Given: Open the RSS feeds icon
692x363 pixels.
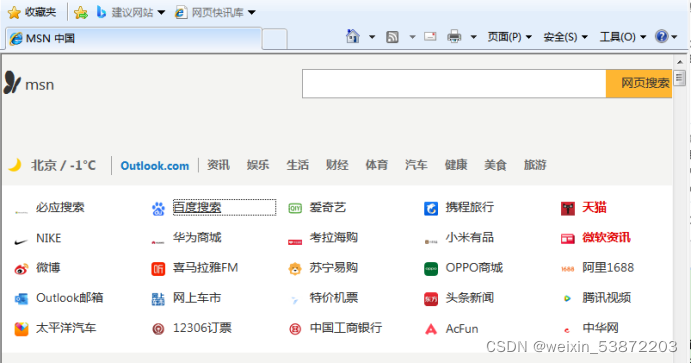Looking at the screenshot, I should 392,37.
